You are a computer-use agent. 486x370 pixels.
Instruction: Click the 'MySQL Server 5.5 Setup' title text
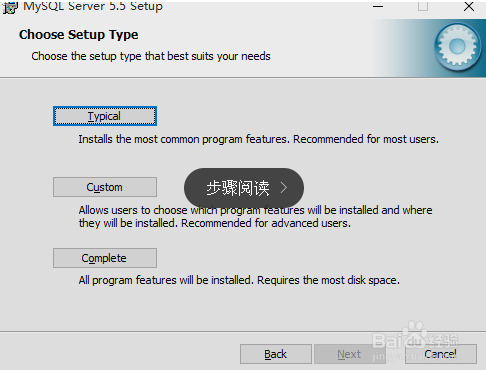(x=93, y=6)
